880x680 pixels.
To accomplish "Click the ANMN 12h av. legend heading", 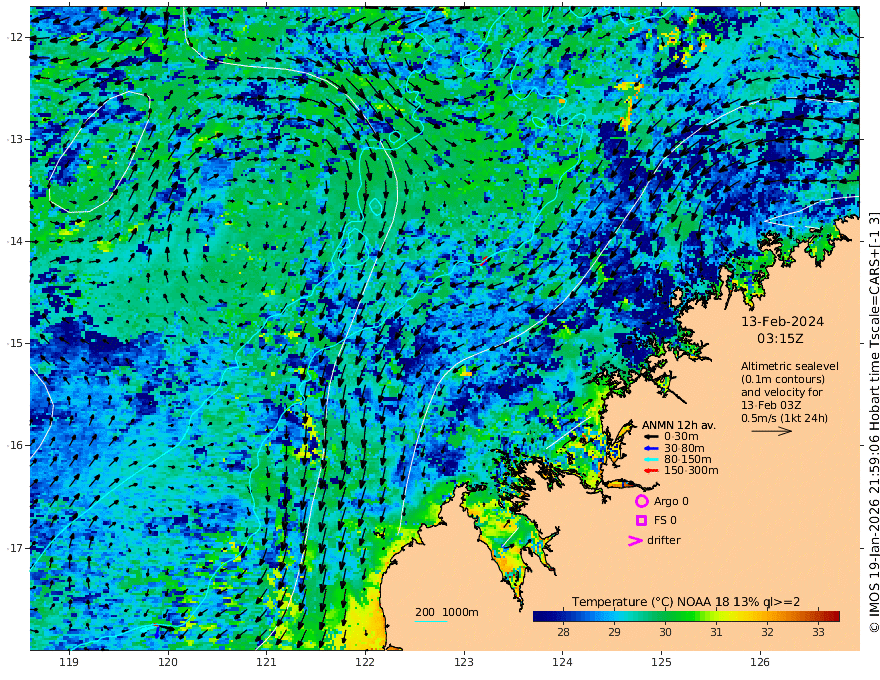I will pyautogui.click(x=679, y=425).
